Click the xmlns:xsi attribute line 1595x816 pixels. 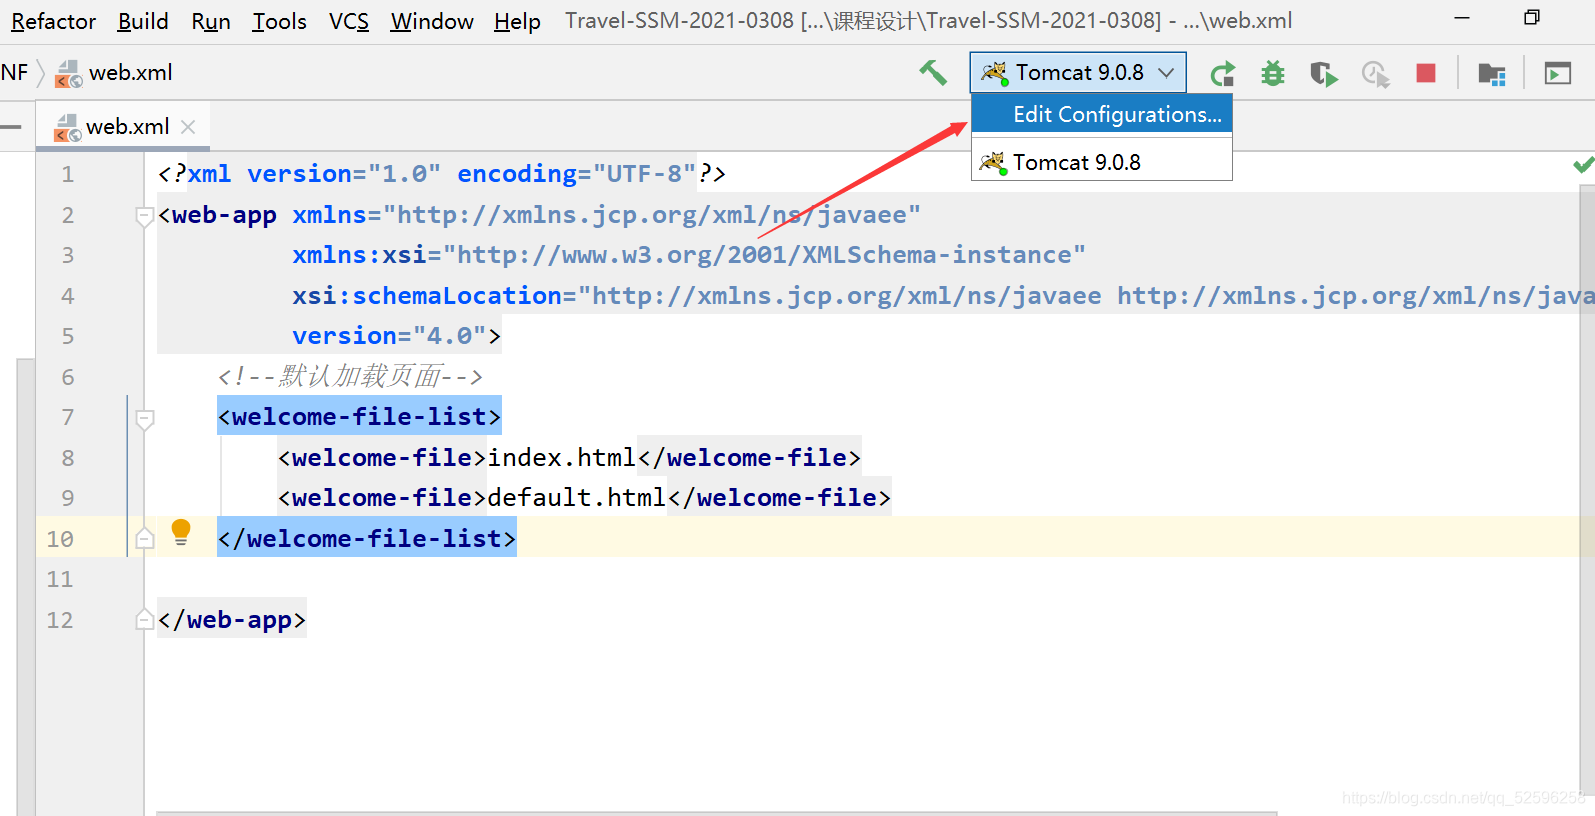point(689,255)
